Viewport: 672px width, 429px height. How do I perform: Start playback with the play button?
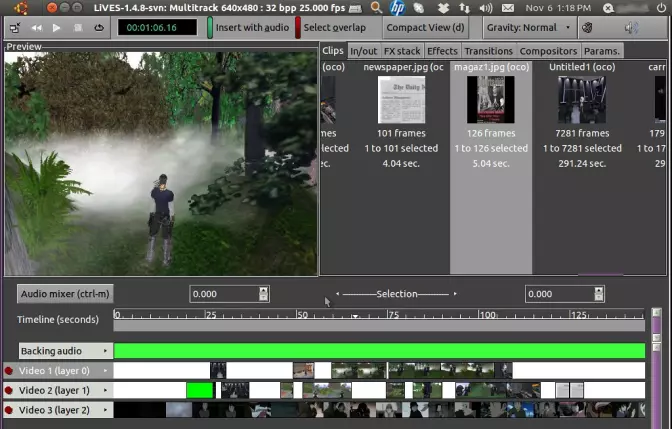coord(56,28)
